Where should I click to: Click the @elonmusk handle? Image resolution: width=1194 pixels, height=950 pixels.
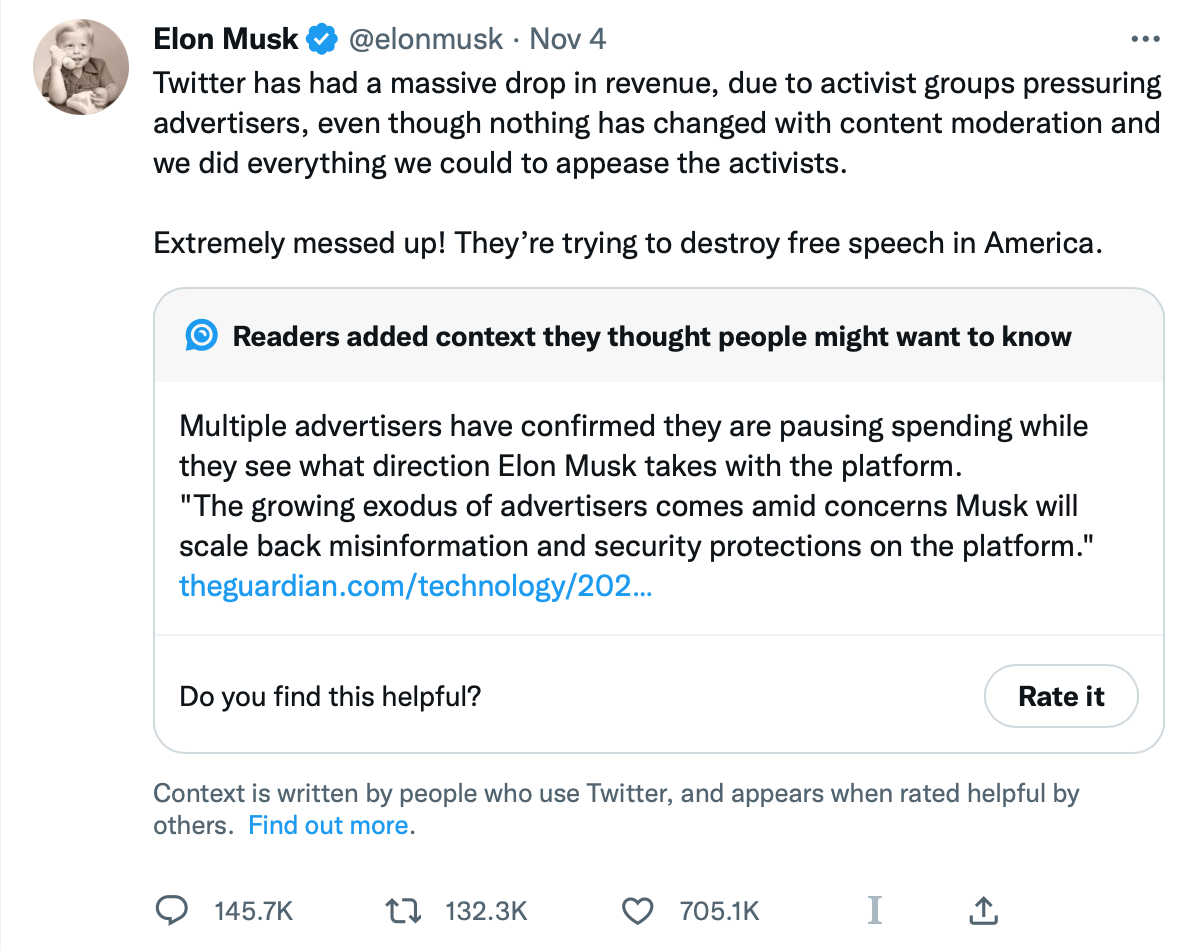pos(424,39)
